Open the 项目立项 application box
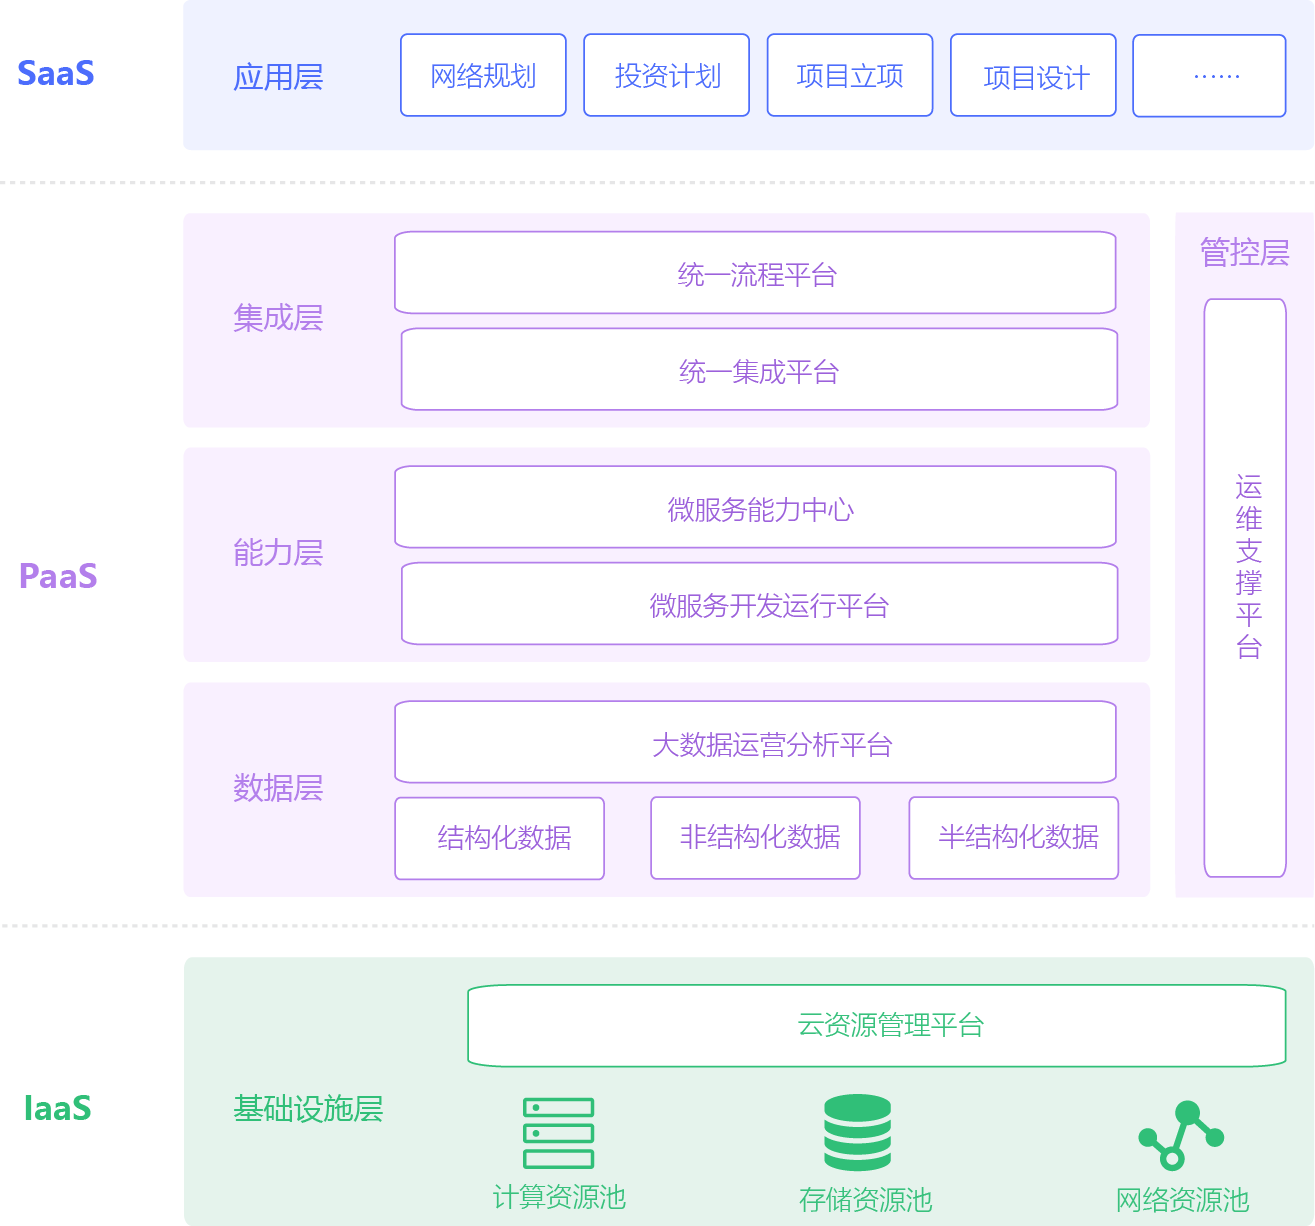 pyautogui.click(x=850, y=76)
